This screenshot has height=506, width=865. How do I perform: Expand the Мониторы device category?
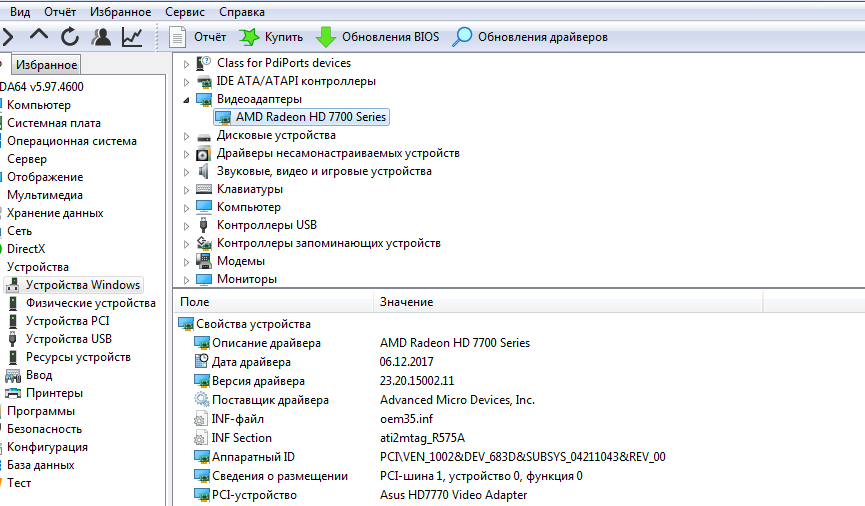pos(187,279)
